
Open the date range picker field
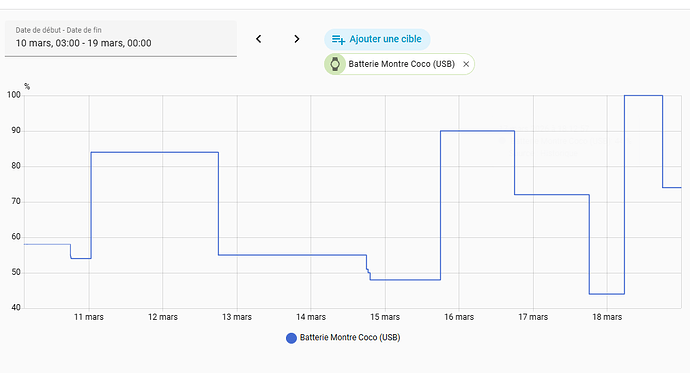[x=121, y=39]
